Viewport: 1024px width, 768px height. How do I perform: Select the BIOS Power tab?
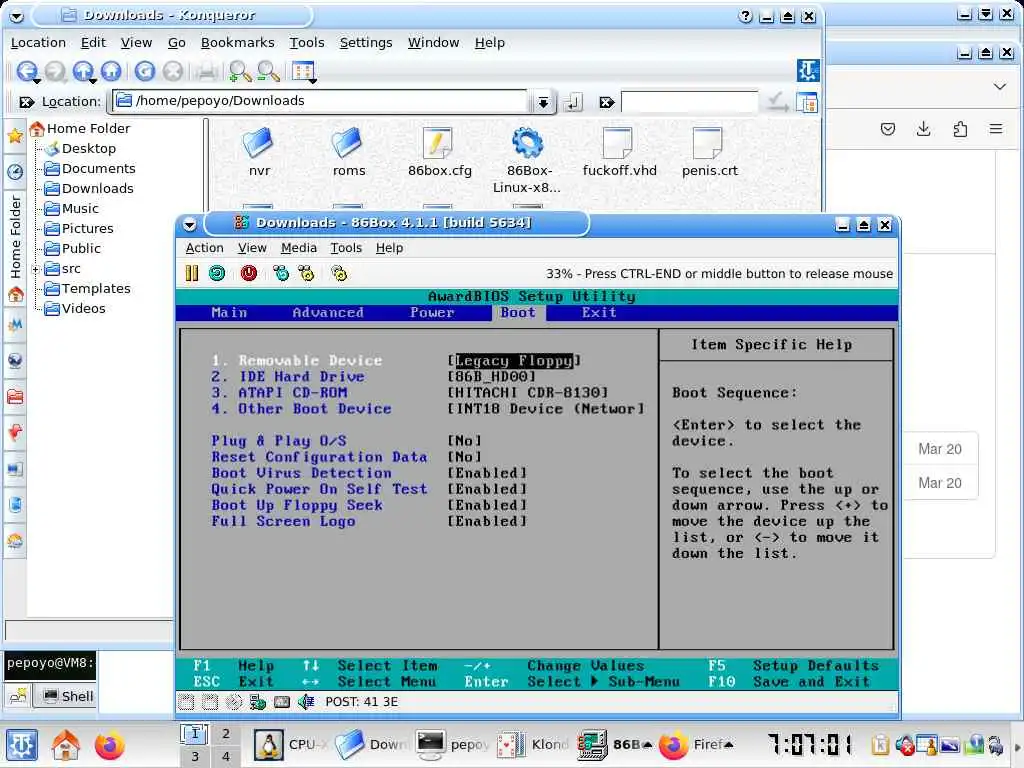pyautogui.click(x=432, y=313)
